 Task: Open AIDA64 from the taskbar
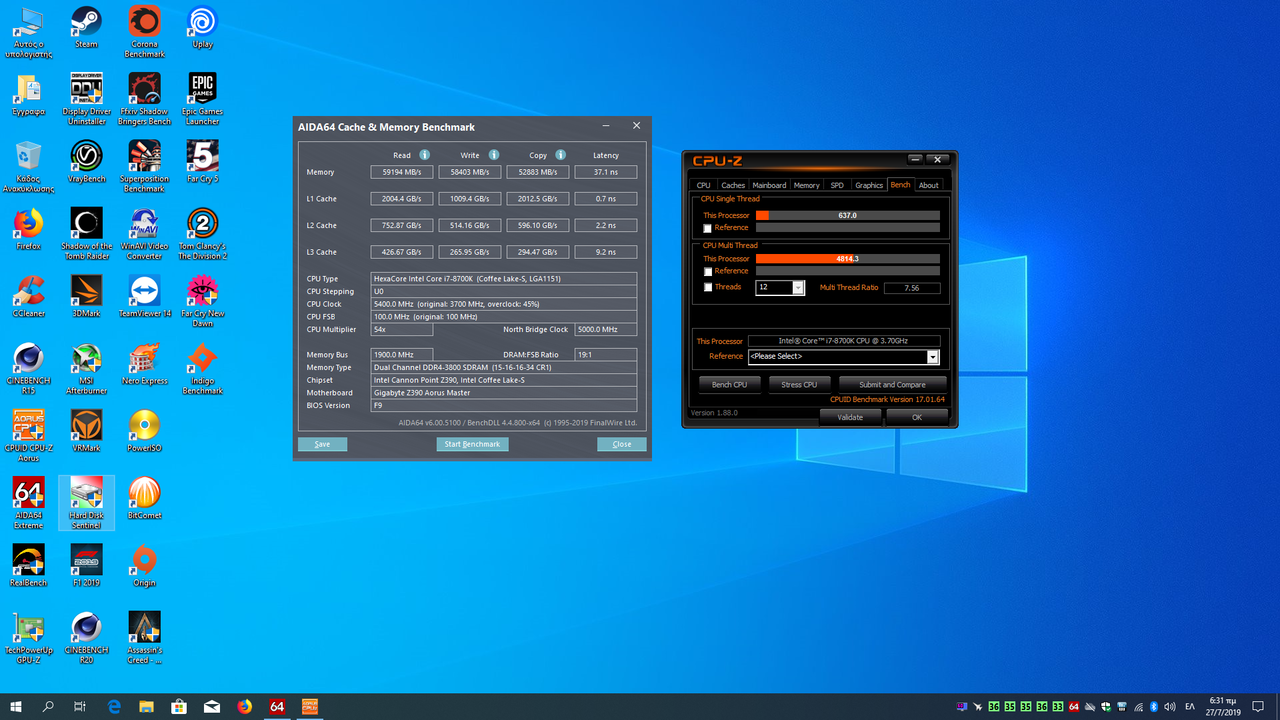coord(277,706)
